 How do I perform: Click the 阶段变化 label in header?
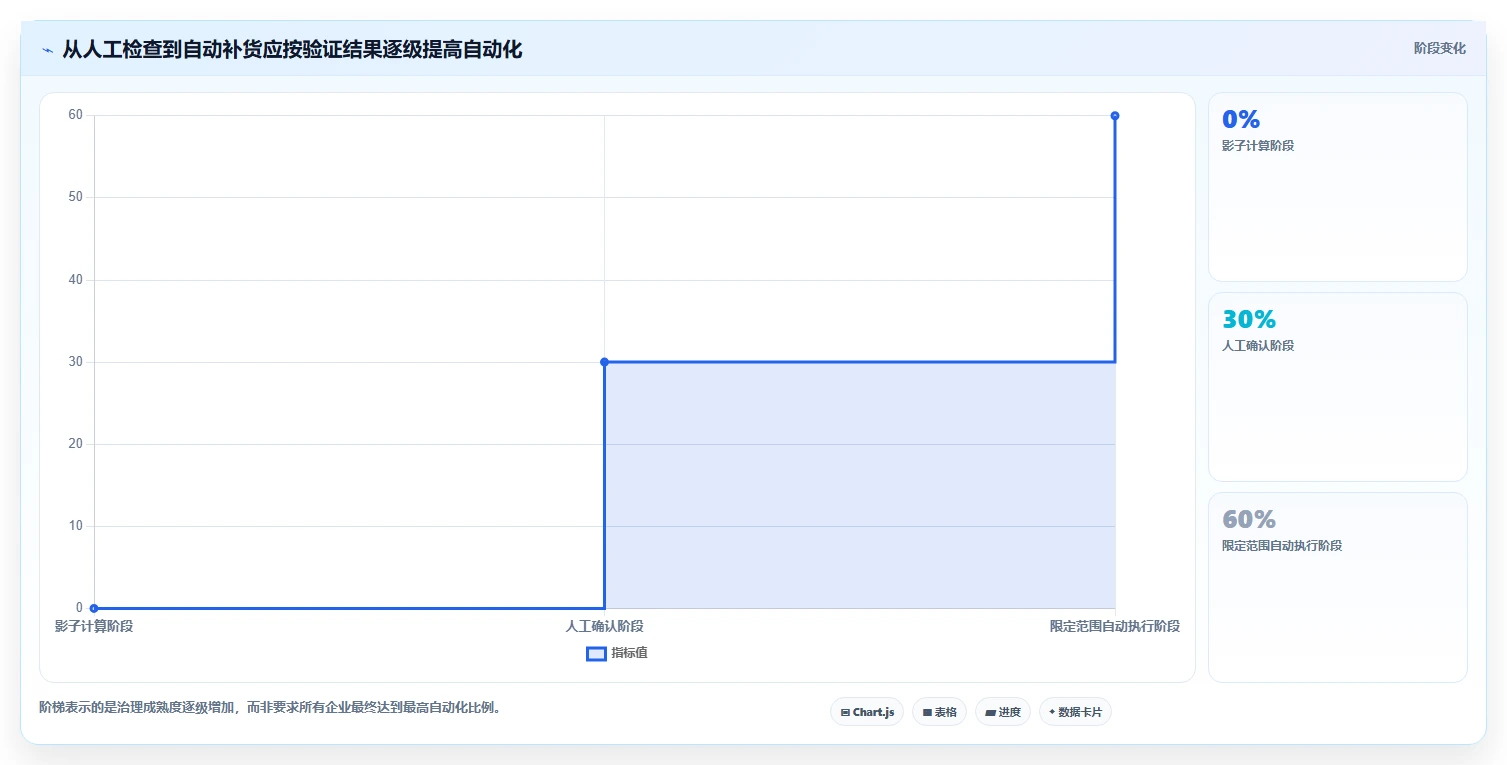(1440, 48)
